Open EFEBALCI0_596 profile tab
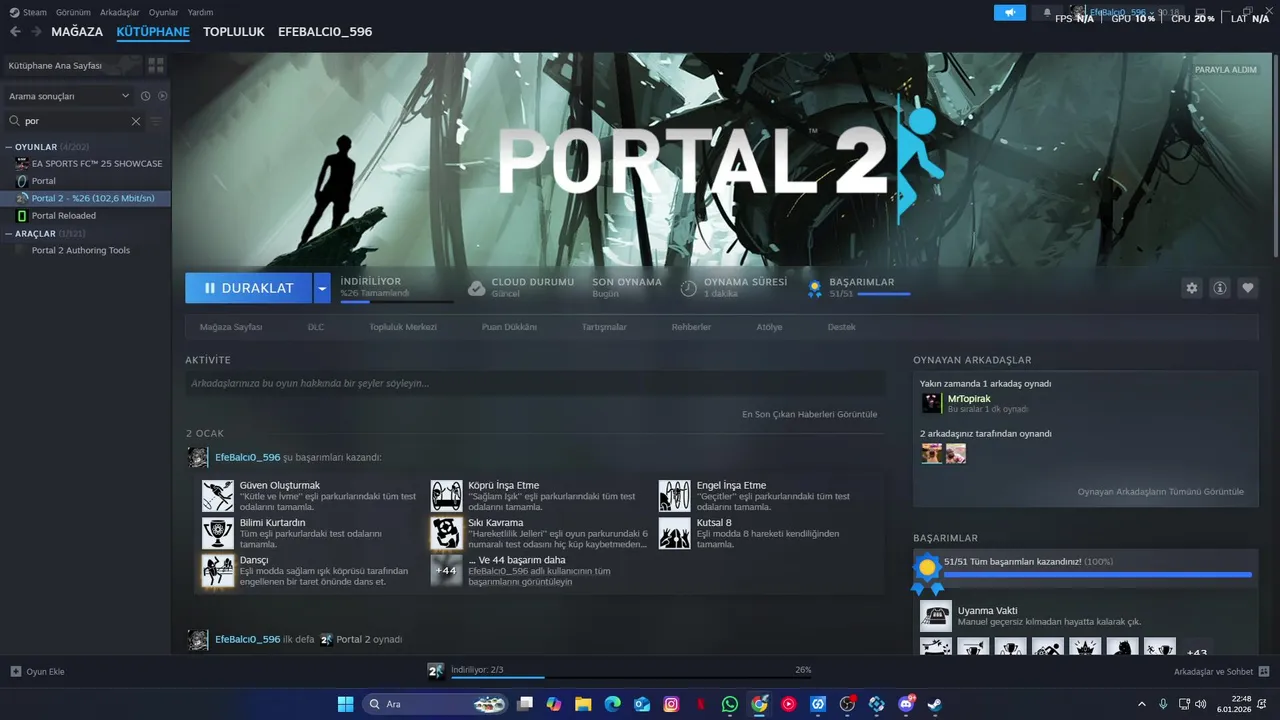This screenshot has width=1280, height=720. pyautogui.click(x=325, y=32)
